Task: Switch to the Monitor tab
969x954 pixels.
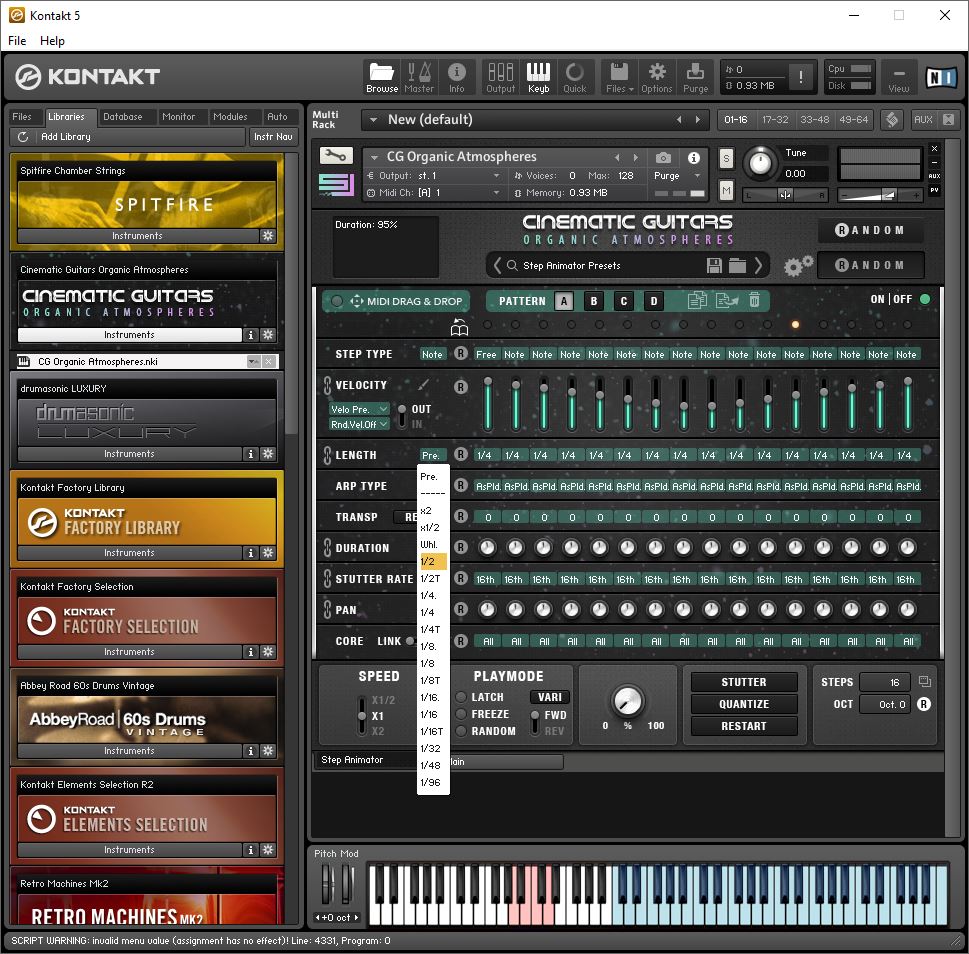Action: point(178,117)
